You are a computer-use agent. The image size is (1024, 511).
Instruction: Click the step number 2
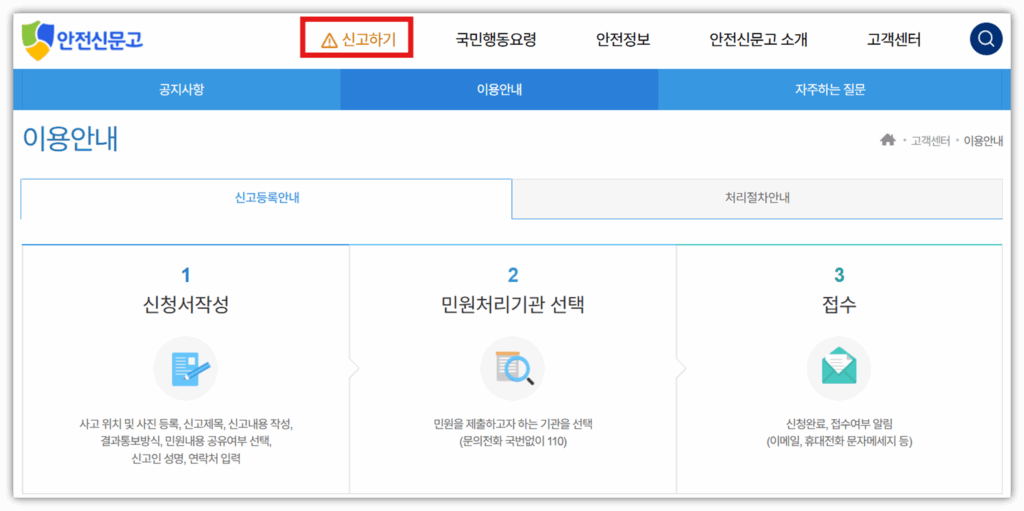tap(513, 275)
